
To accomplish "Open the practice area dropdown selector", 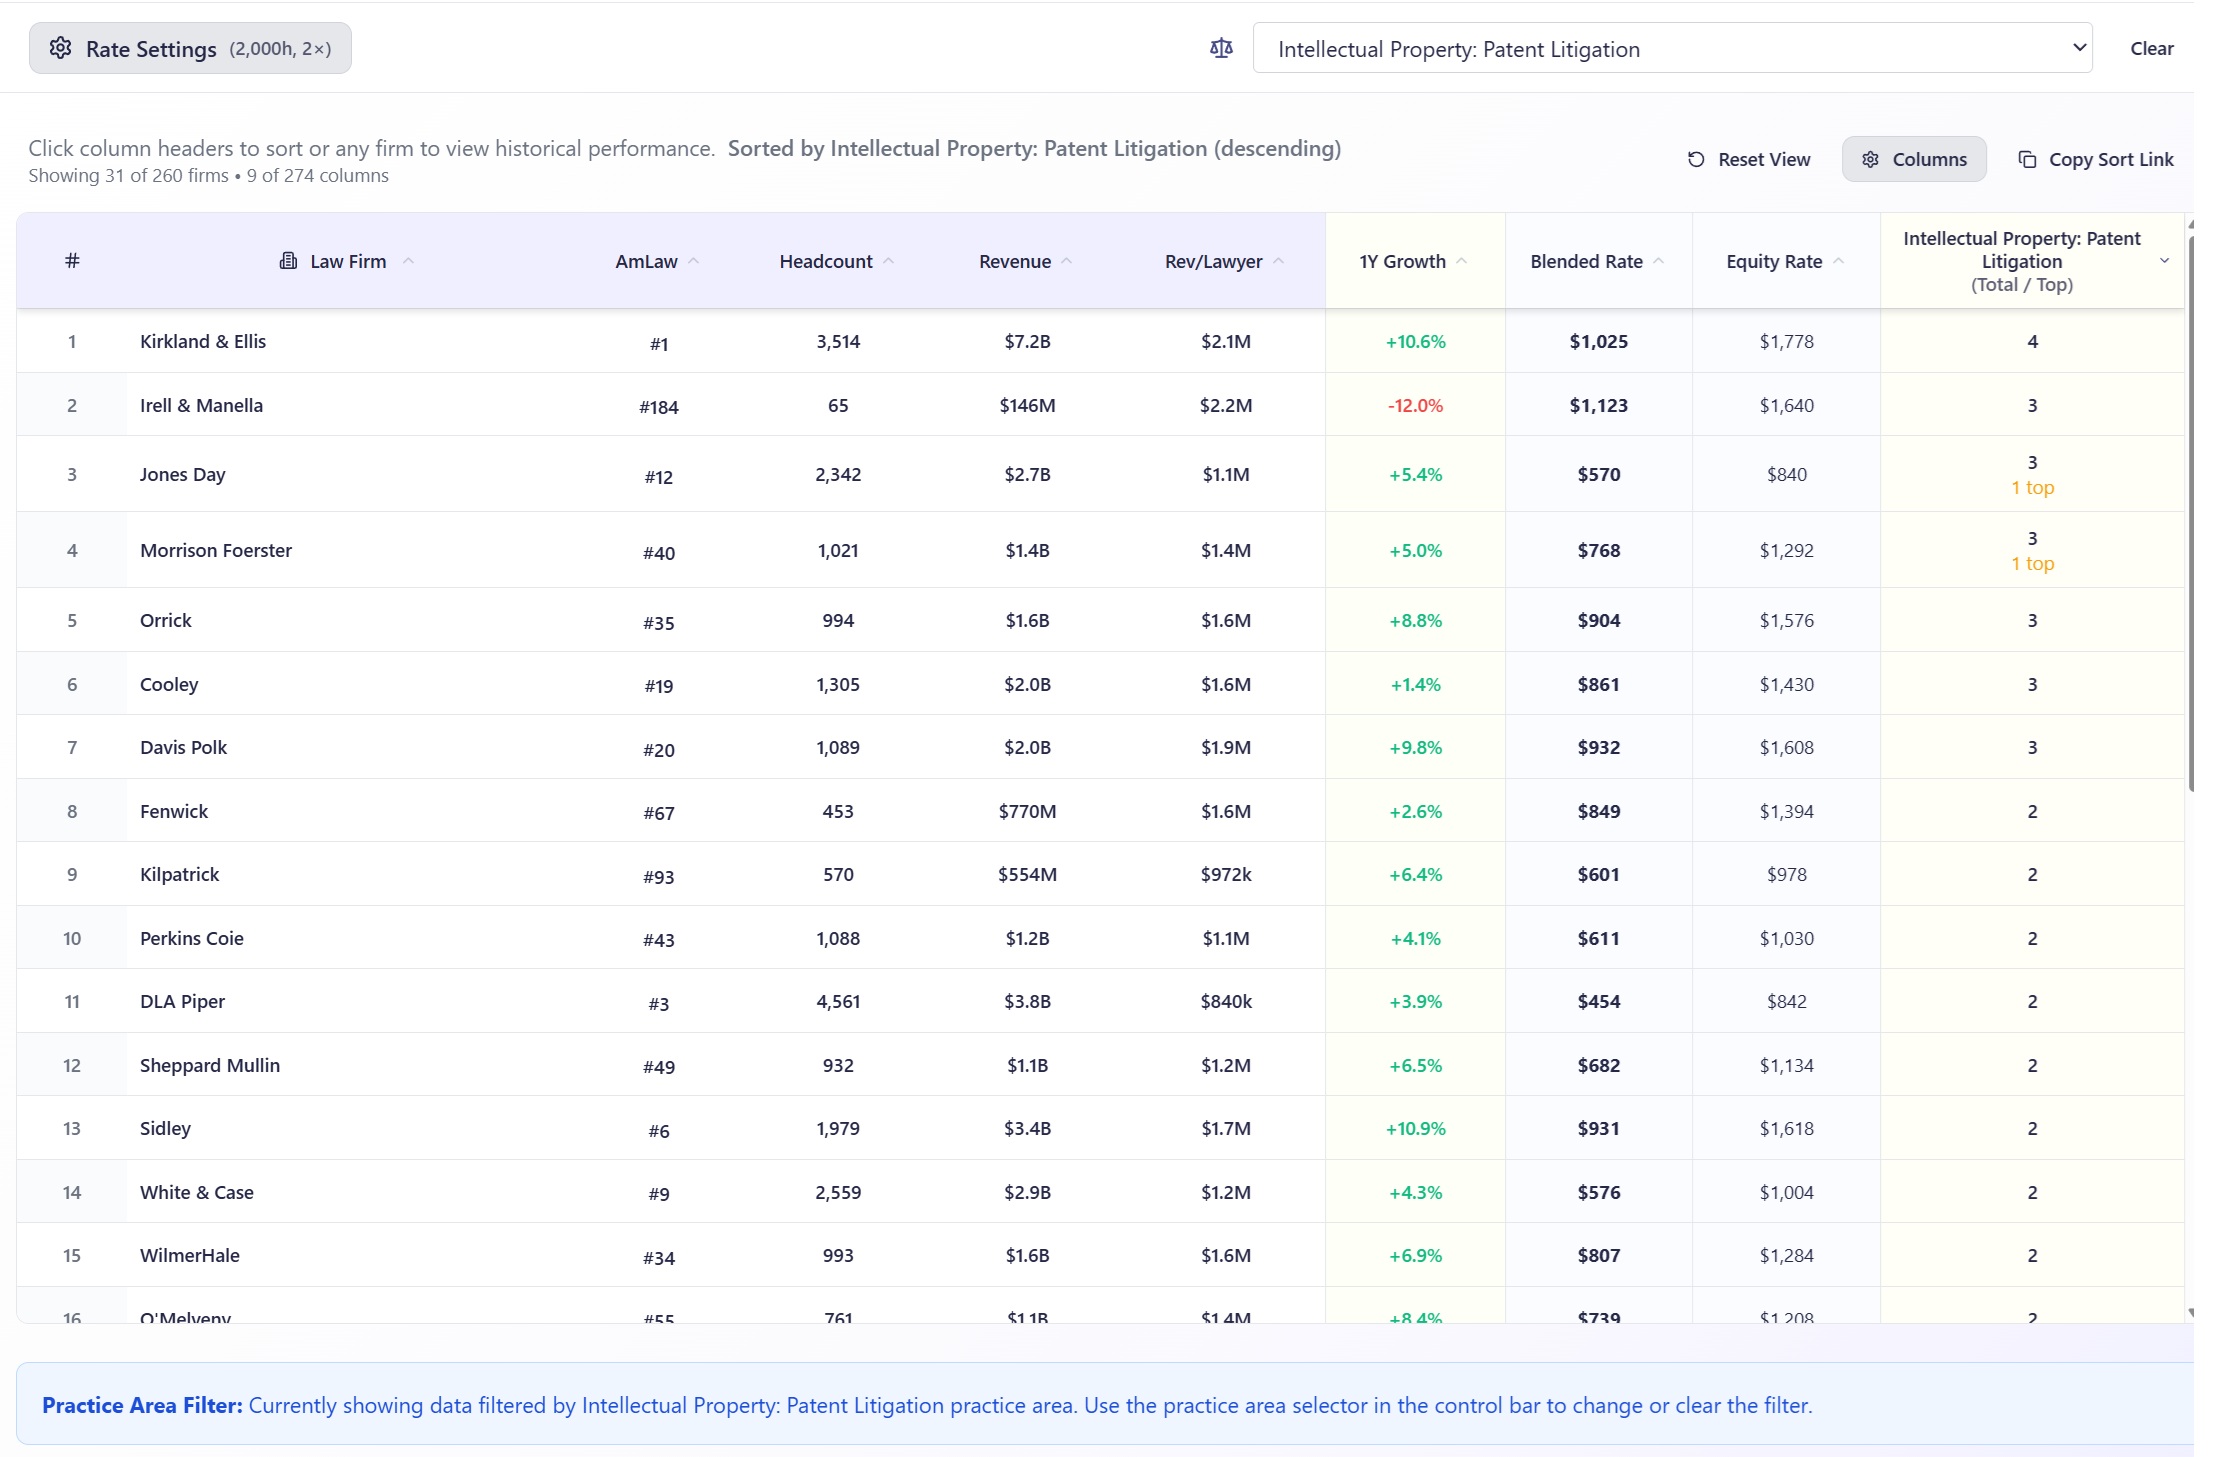I will 1672,48.
